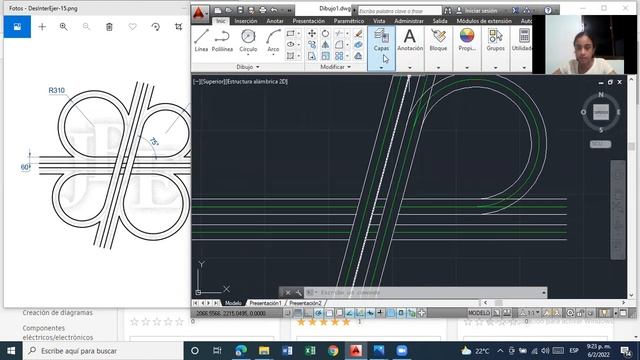Select the Trim tool in Modificar panel
This screenshot has height=360, width=640.
point(338,33)
